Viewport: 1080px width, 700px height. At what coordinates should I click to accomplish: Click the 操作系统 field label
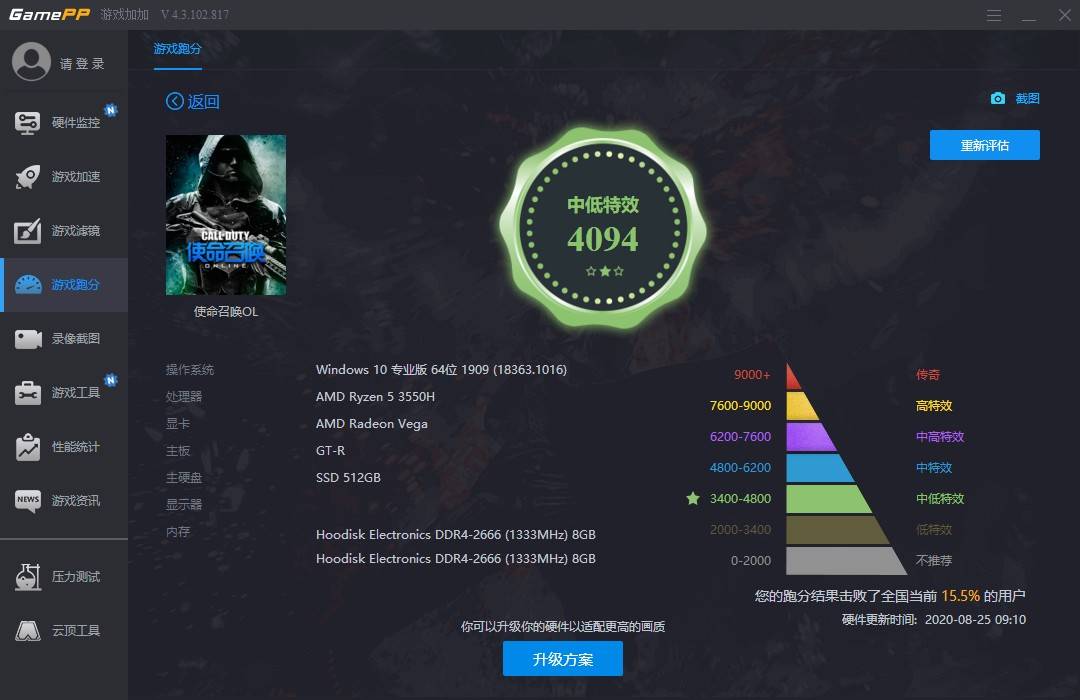pyautogui.click(x=190, y=370)
